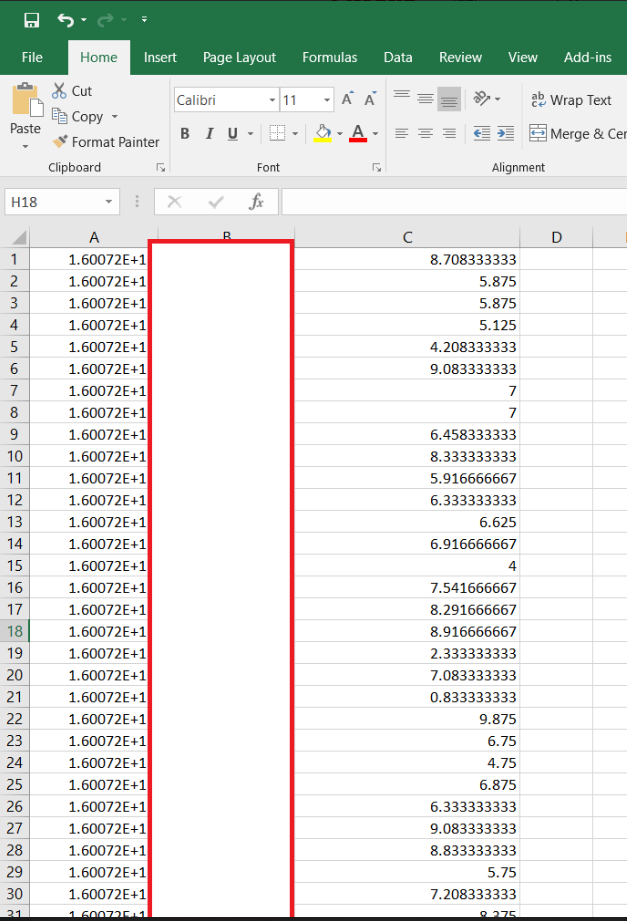Click Middle Align icon
Screen dimensions: 627x921
point(425,99)
